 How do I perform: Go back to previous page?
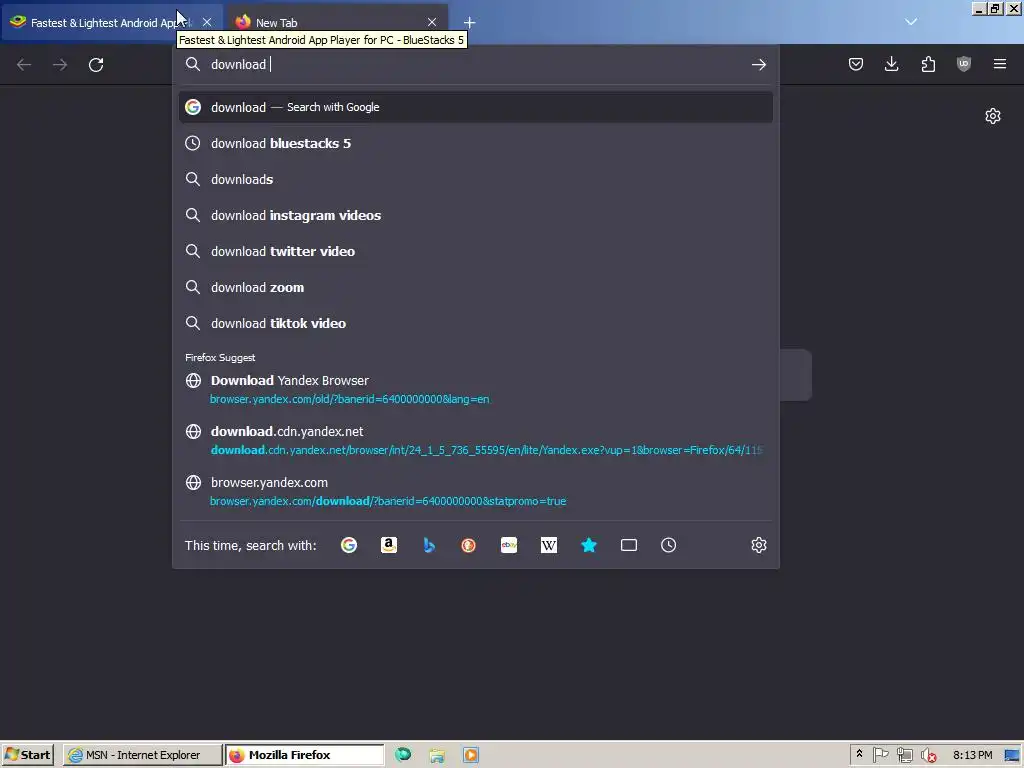point(24,65)
